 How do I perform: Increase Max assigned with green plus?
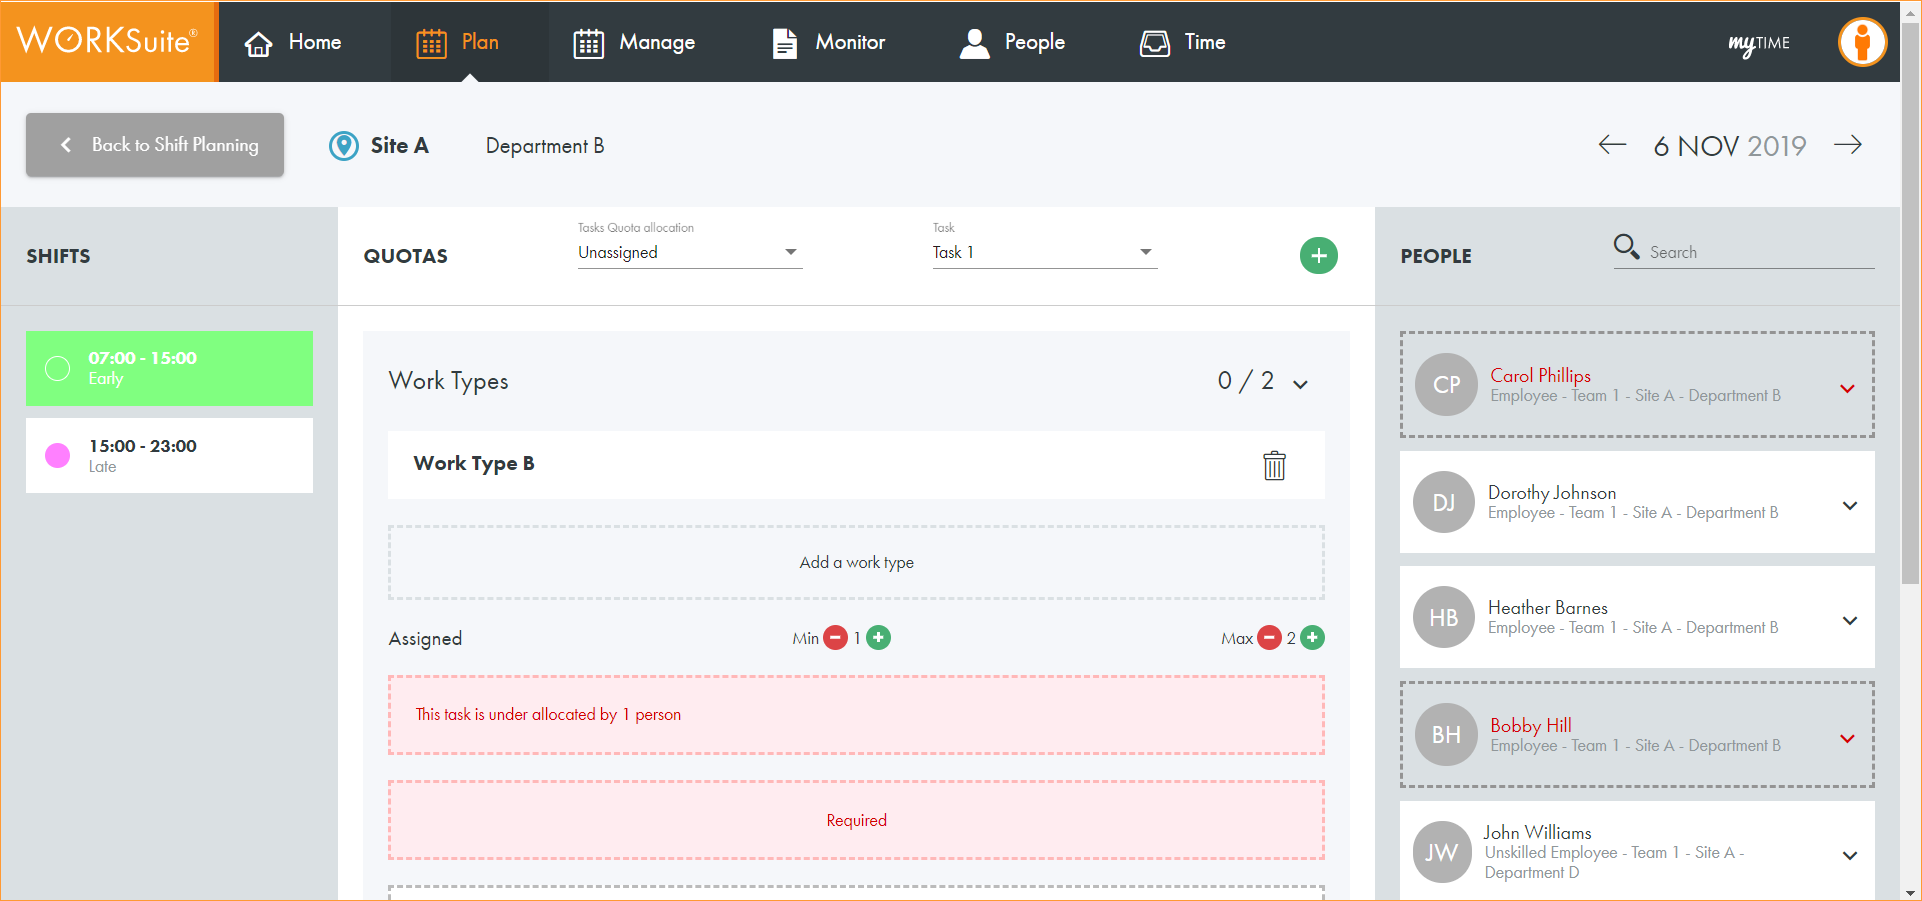[x=1313, y=638]
